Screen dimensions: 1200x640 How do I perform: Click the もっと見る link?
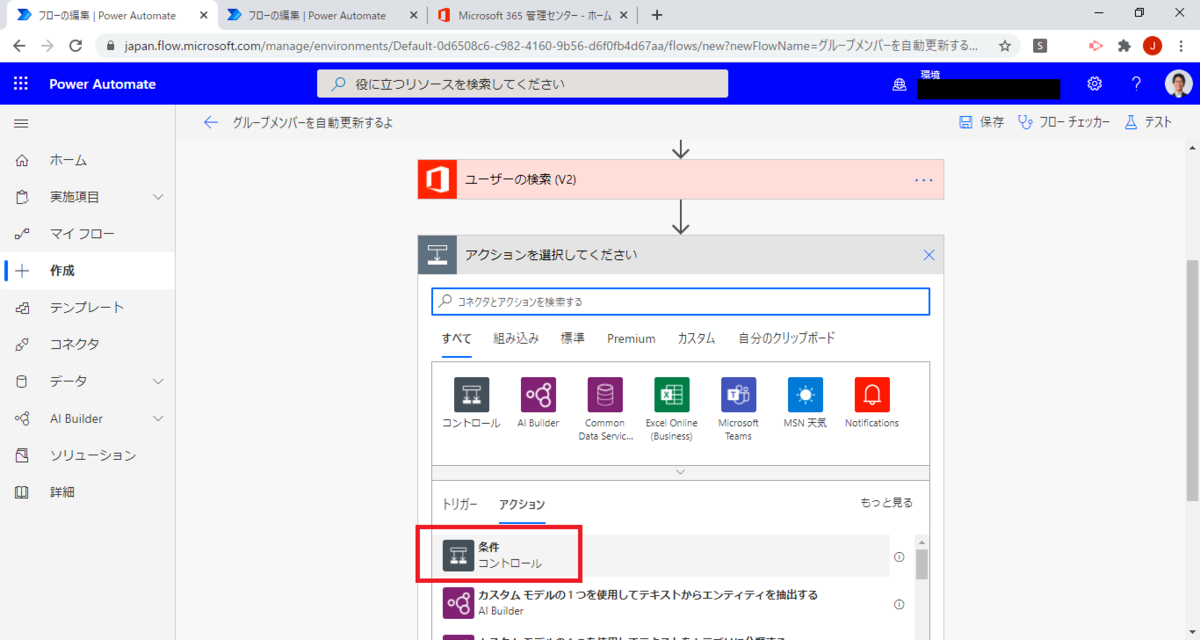[886, 503]
